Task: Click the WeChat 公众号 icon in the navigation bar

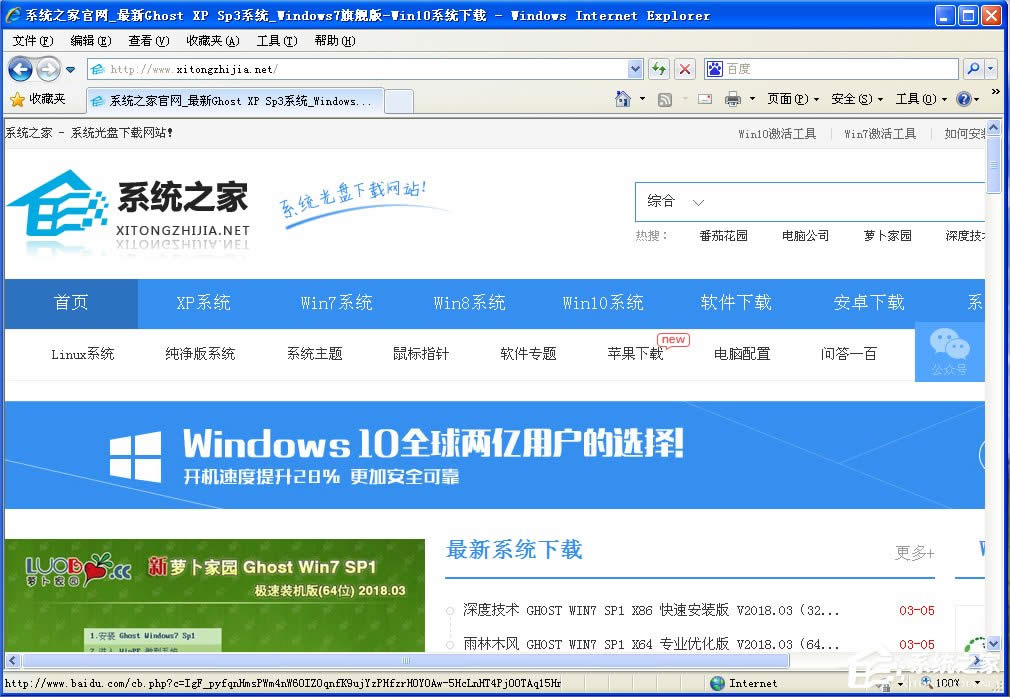Action: (949, 354)
